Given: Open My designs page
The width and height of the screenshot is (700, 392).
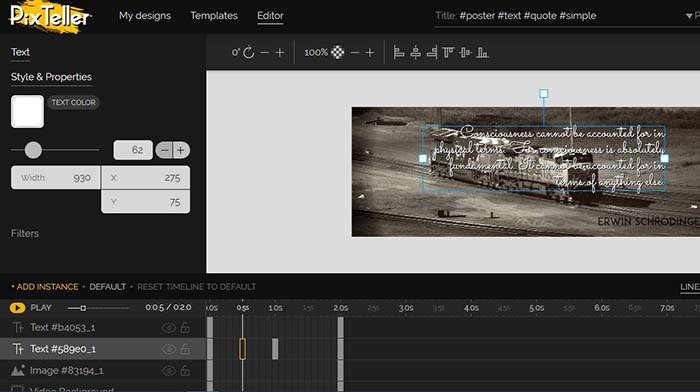Looking at the screenshot, I should pyautogui.click(x=145, y=16).
